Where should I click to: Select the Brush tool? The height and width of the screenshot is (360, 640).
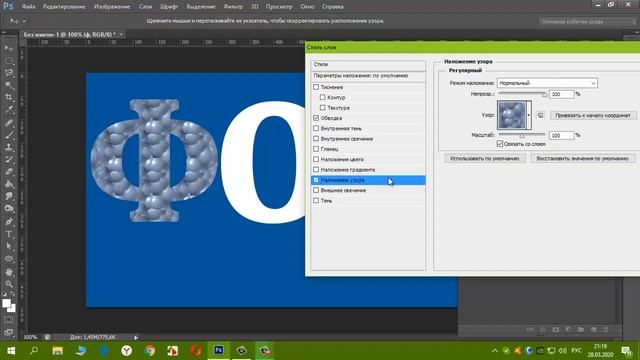[9, 135]
